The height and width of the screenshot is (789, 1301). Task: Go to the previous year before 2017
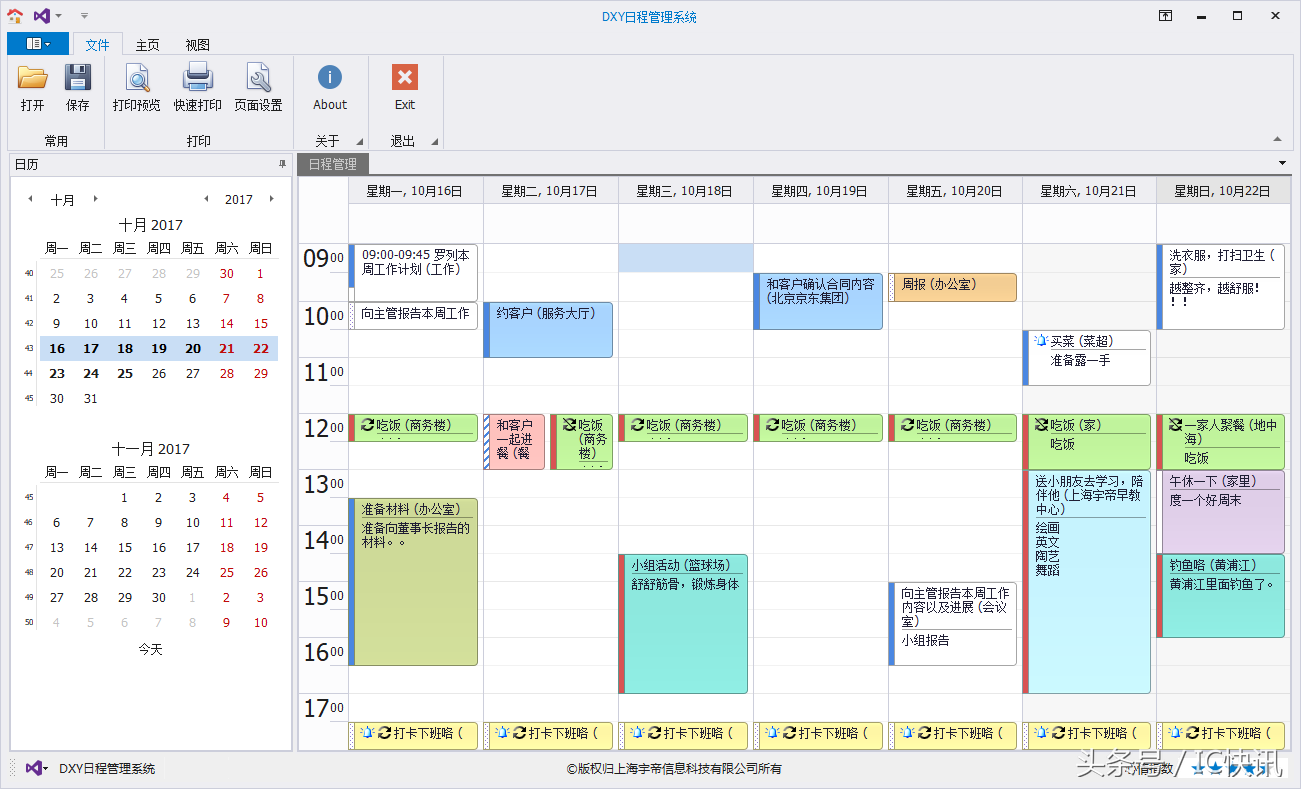tap(206, 199)
